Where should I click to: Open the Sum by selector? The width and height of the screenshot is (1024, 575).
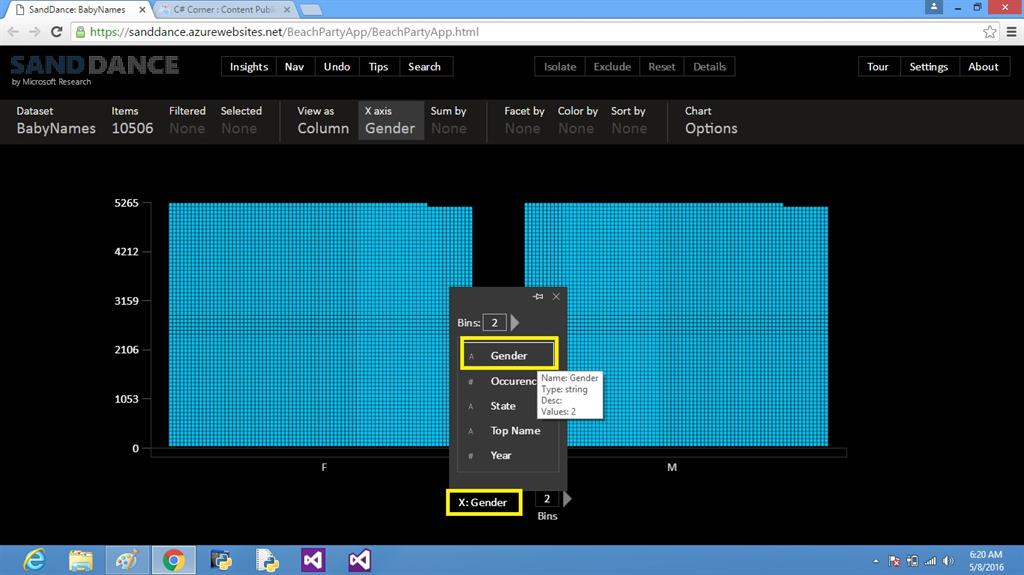(x=449, y=120)
